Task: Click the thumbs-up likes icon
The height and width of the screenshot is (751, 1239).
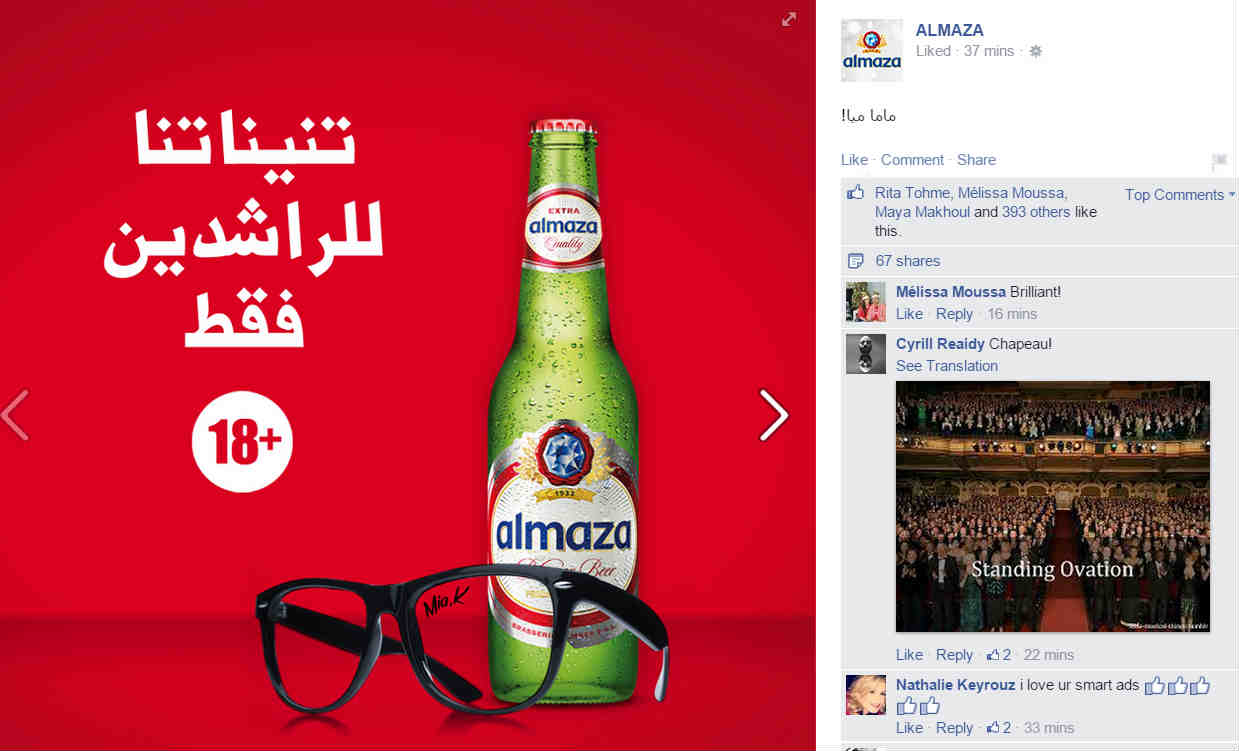Action: point(855,194)
